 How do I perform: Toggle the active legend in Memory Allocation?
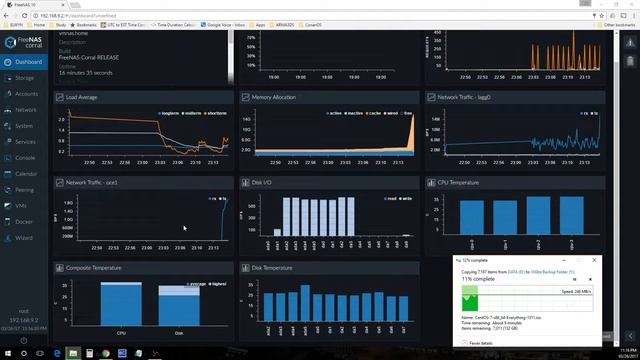[x=334, y=113]
